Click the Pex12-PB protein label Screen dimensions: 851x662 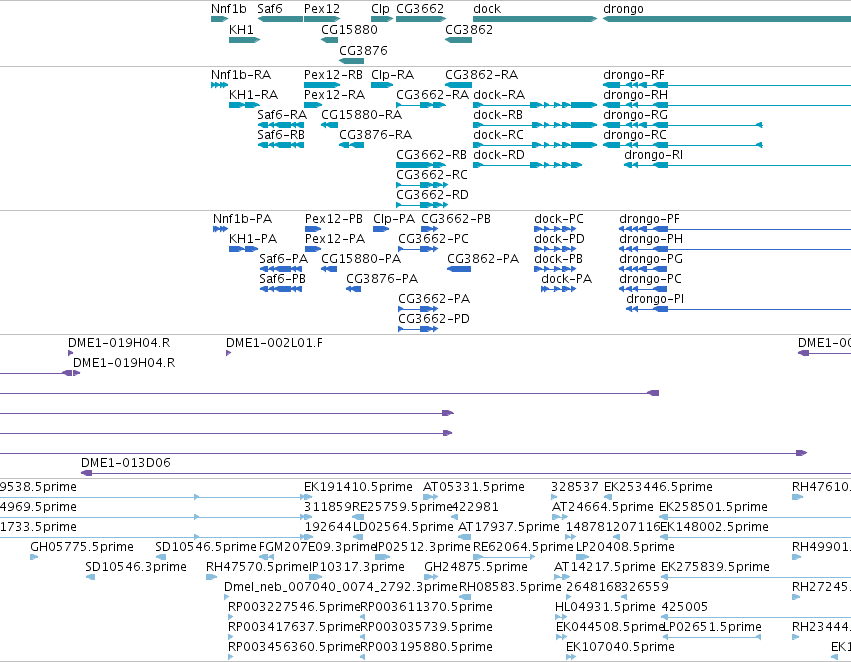[334, 219]
